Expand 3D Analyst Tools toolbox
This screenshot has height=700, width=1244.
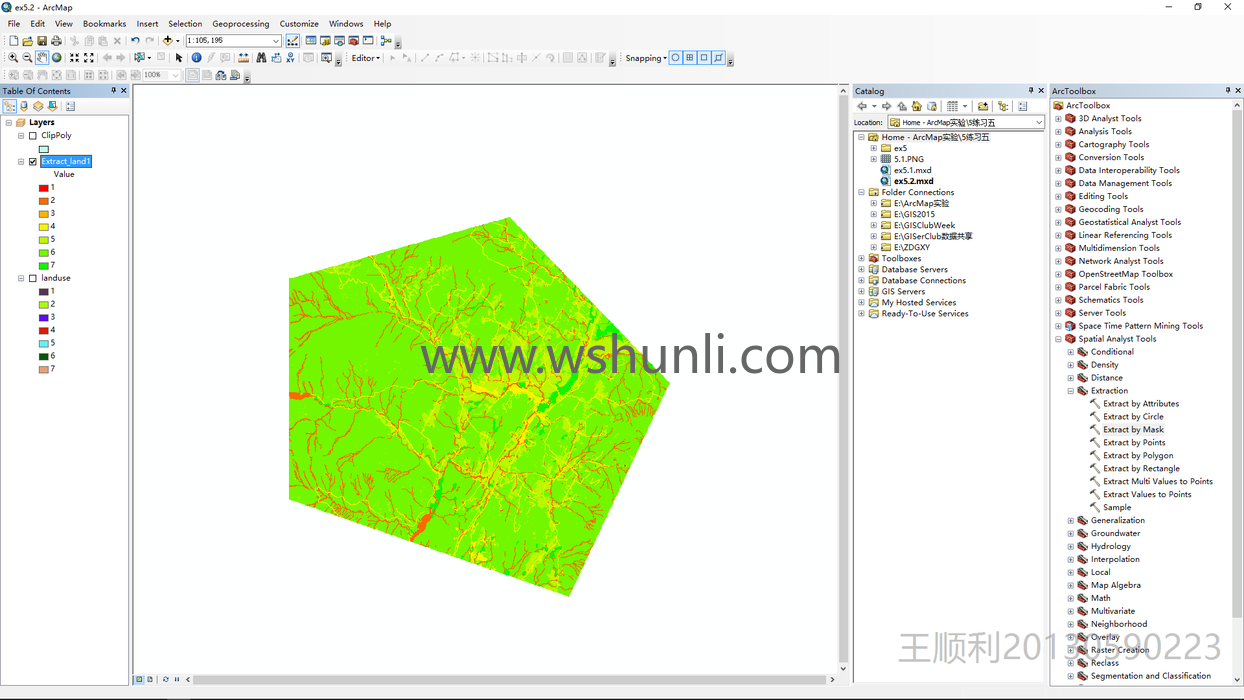click(x=1059, y=118)
